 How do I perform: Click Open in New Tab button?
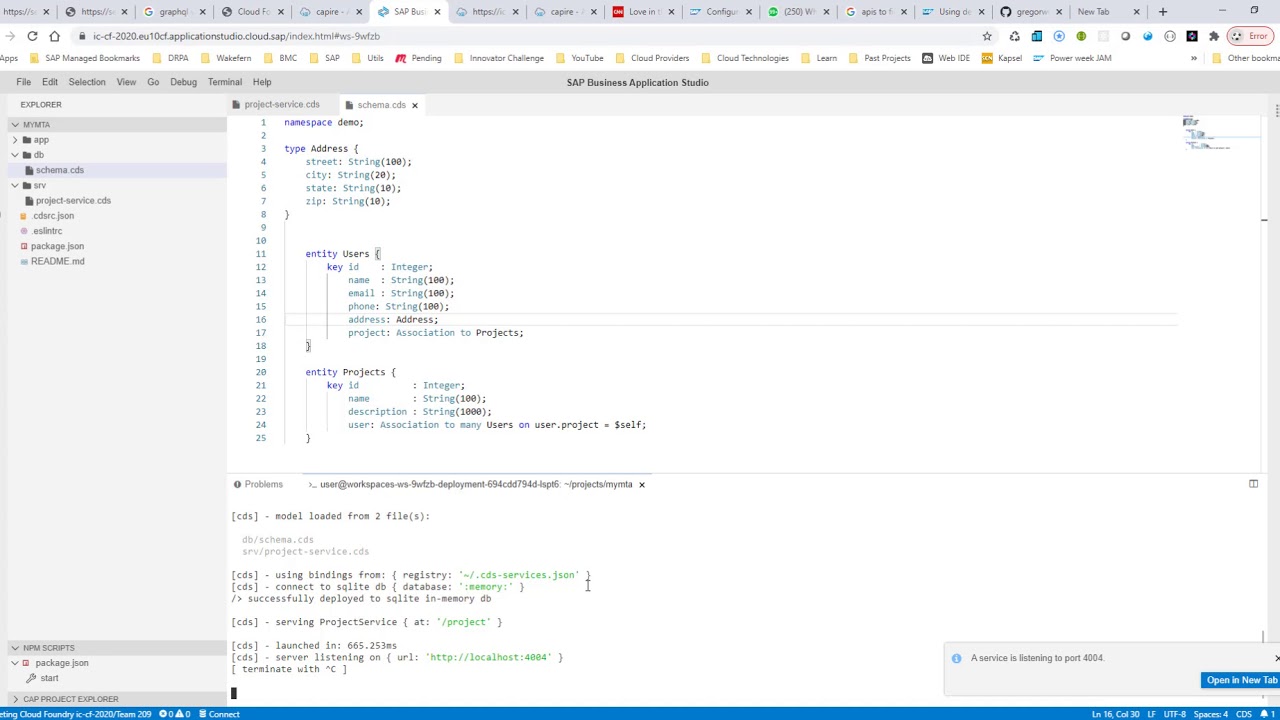tap(1241, 680)
